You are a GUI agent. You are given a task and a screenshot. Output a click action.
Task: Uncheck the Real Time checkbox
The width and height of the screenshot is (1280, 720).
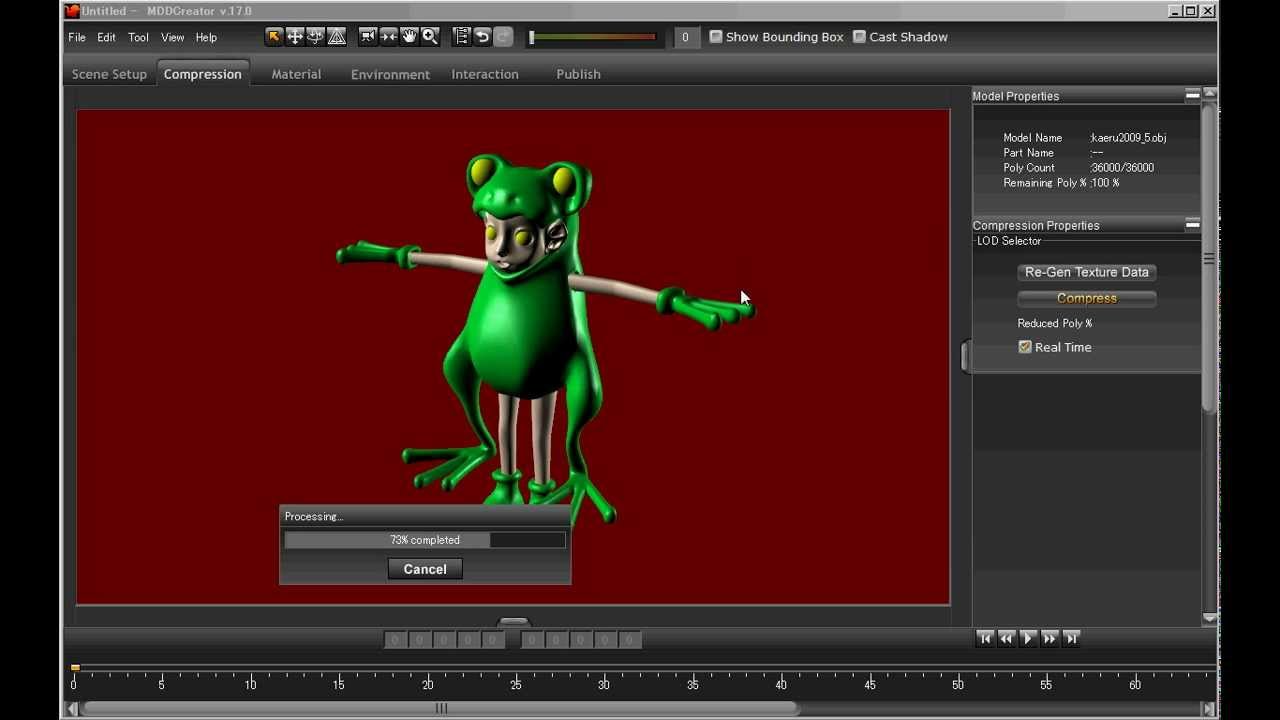coord(1025,347)
